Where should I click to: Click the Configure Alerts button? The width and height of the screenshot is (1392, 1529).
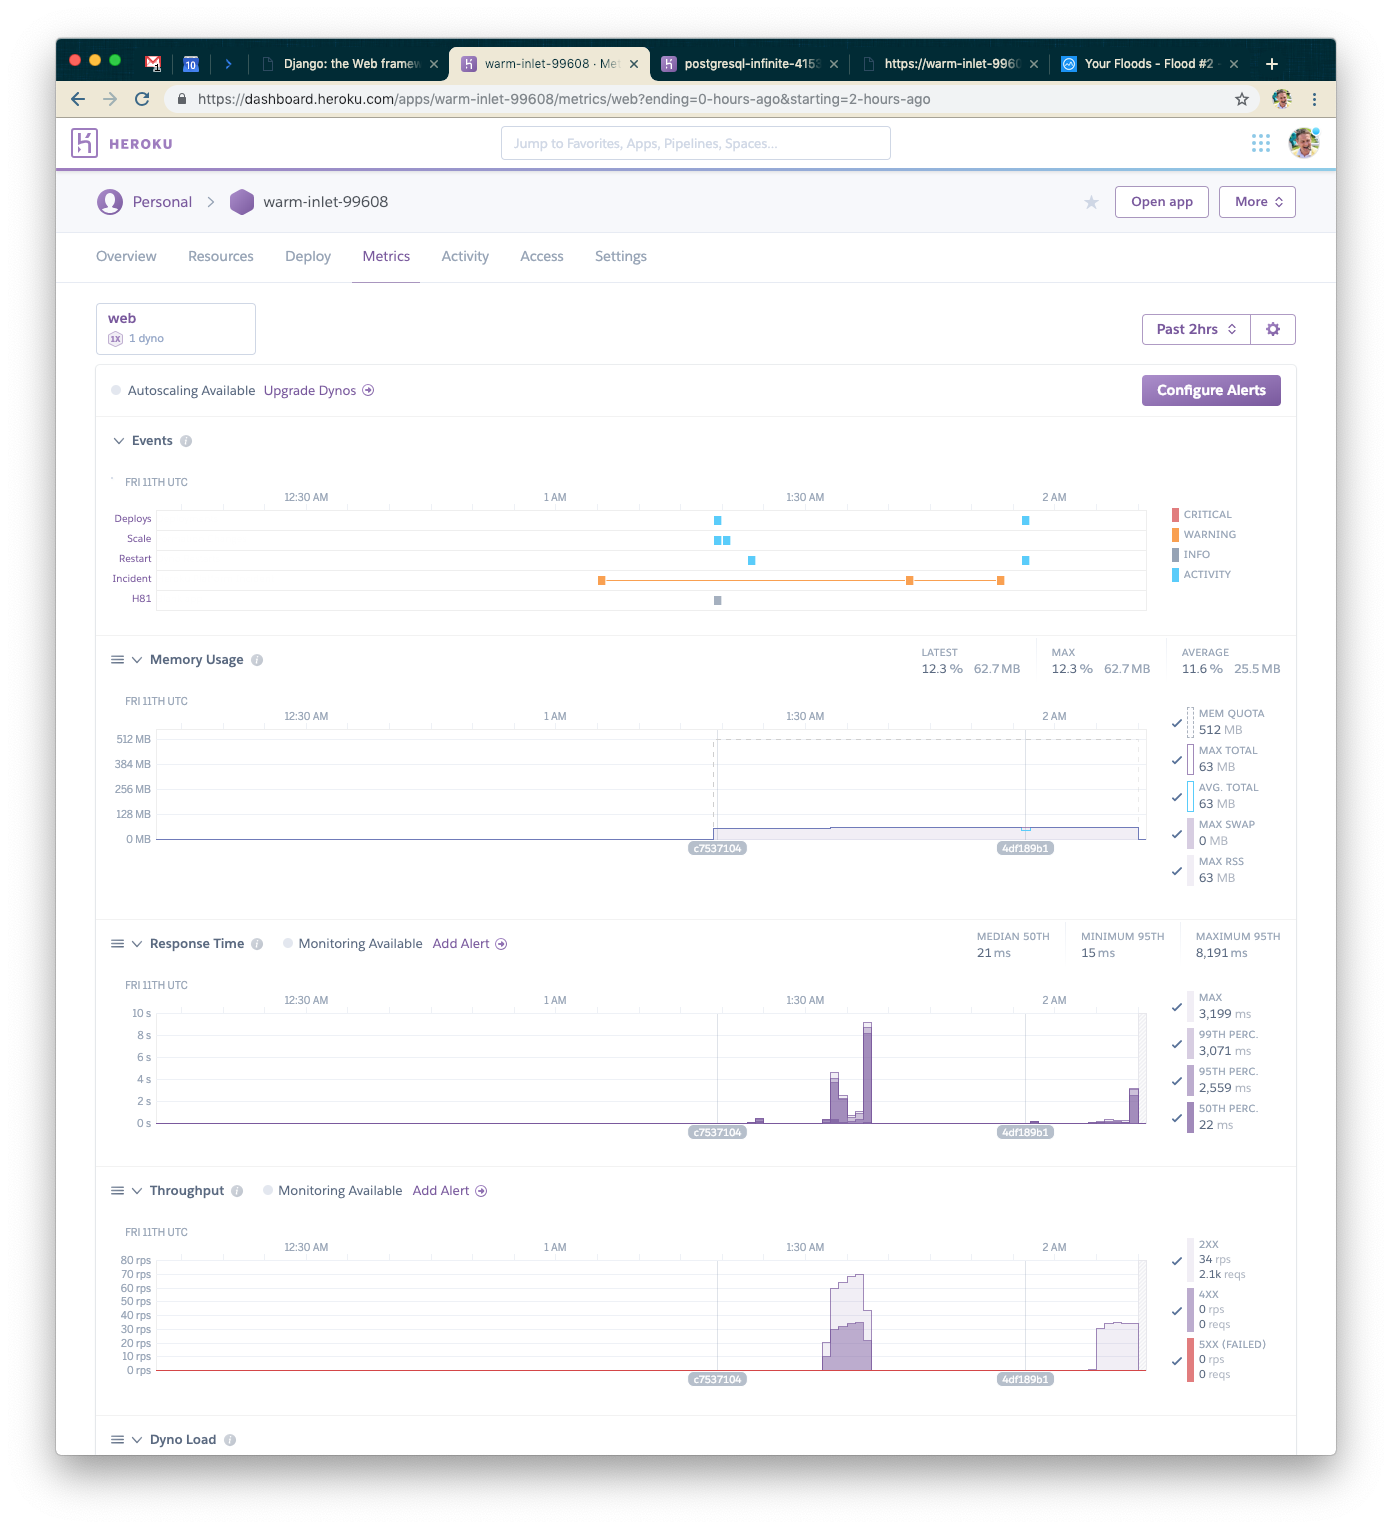tap(1210, 390)
